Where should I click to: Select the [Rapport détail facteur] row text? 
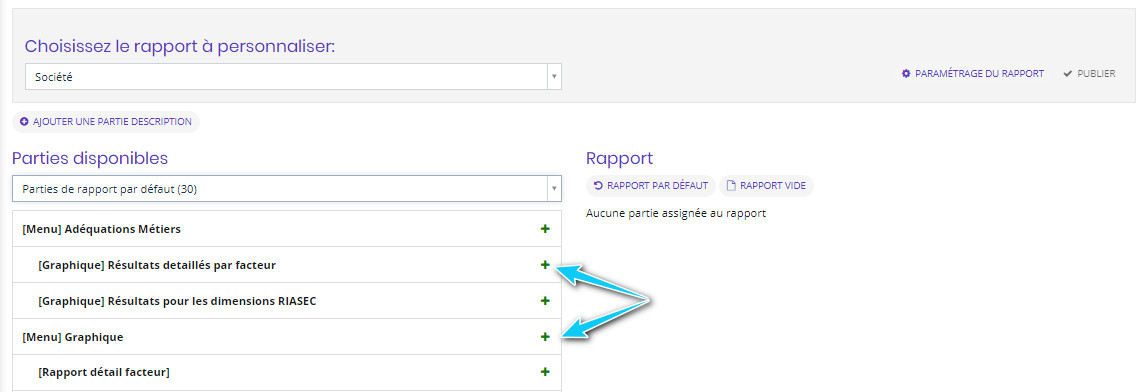[104, 372]
